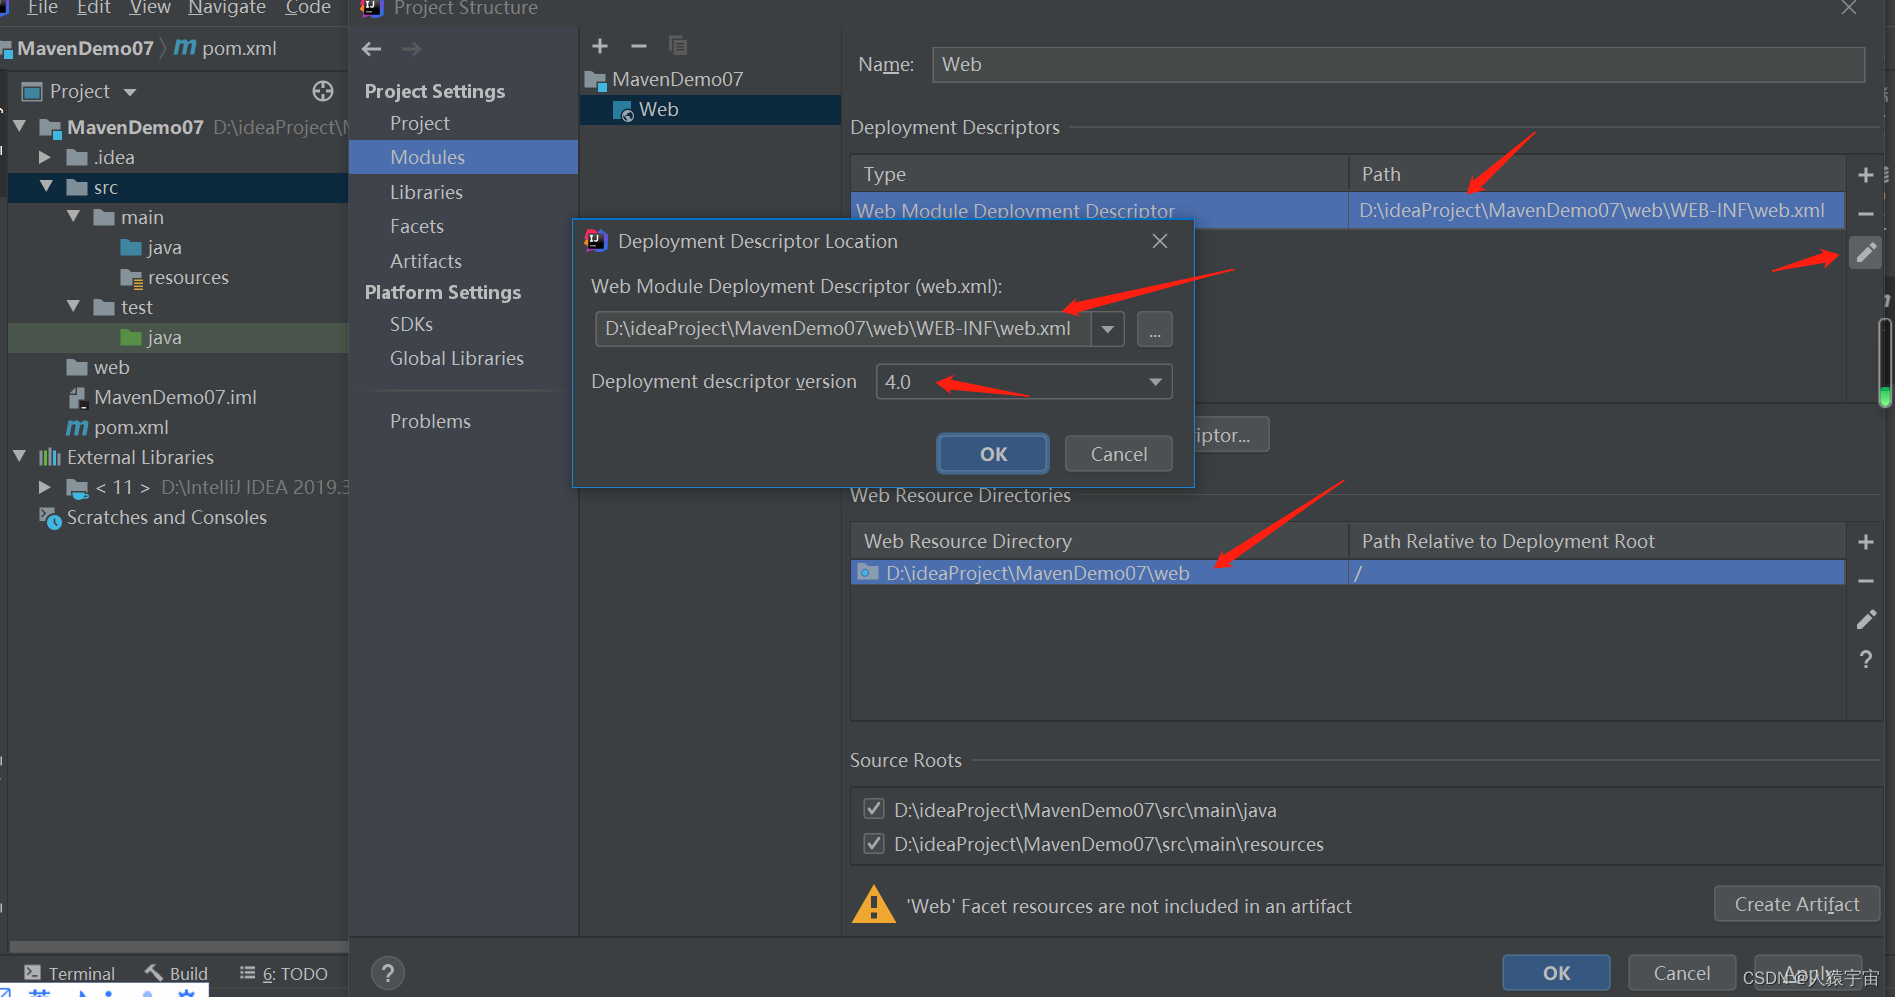Toggle src\main\resources source root checkbox
Screen dimensions: 1895x997
point(874,843)
